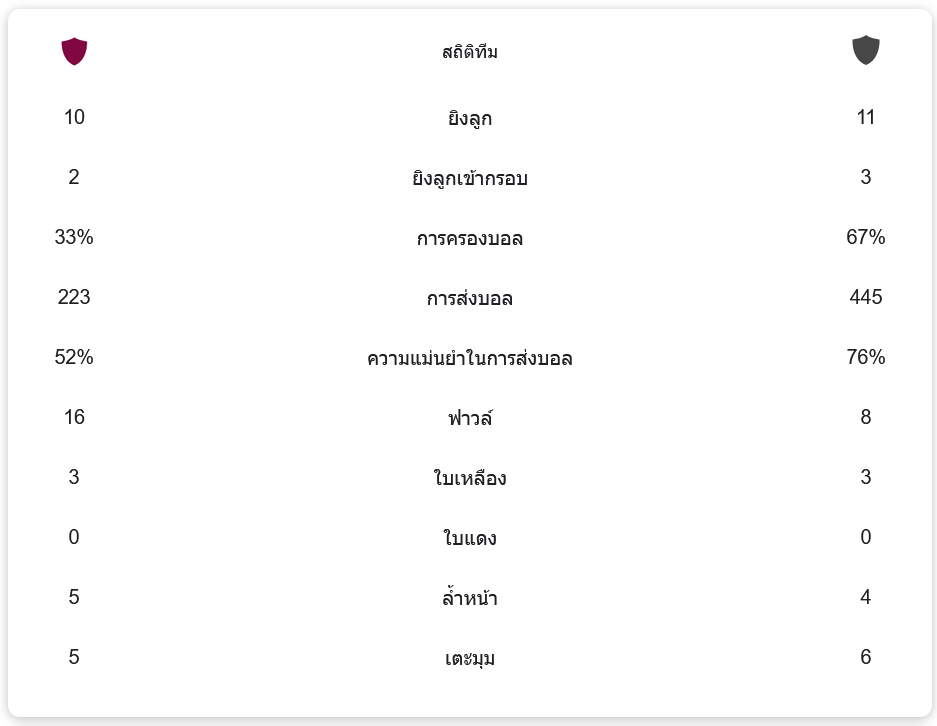Select the gray team's 11 shots value
The width and height of the screenshot is (937, 726).
coord(865,117)
